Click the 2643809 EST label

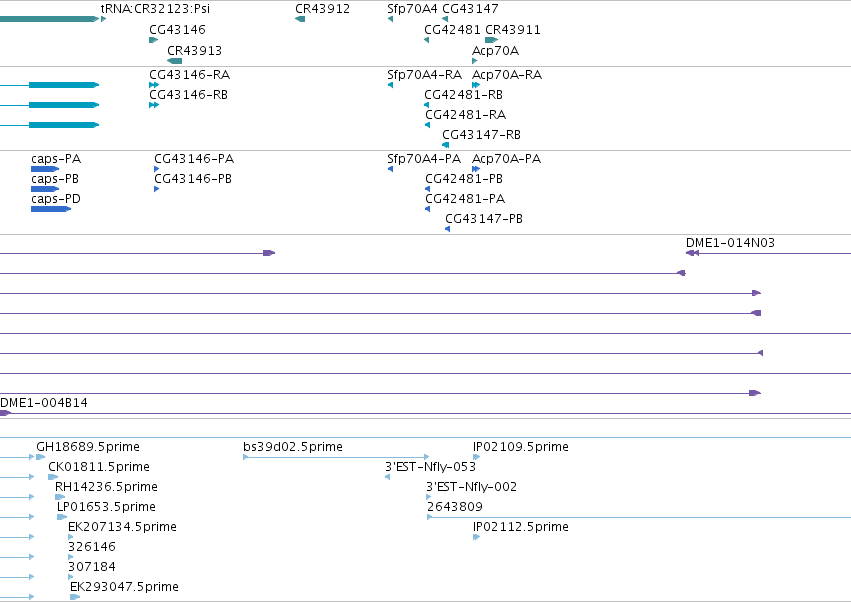pos(455,507)
